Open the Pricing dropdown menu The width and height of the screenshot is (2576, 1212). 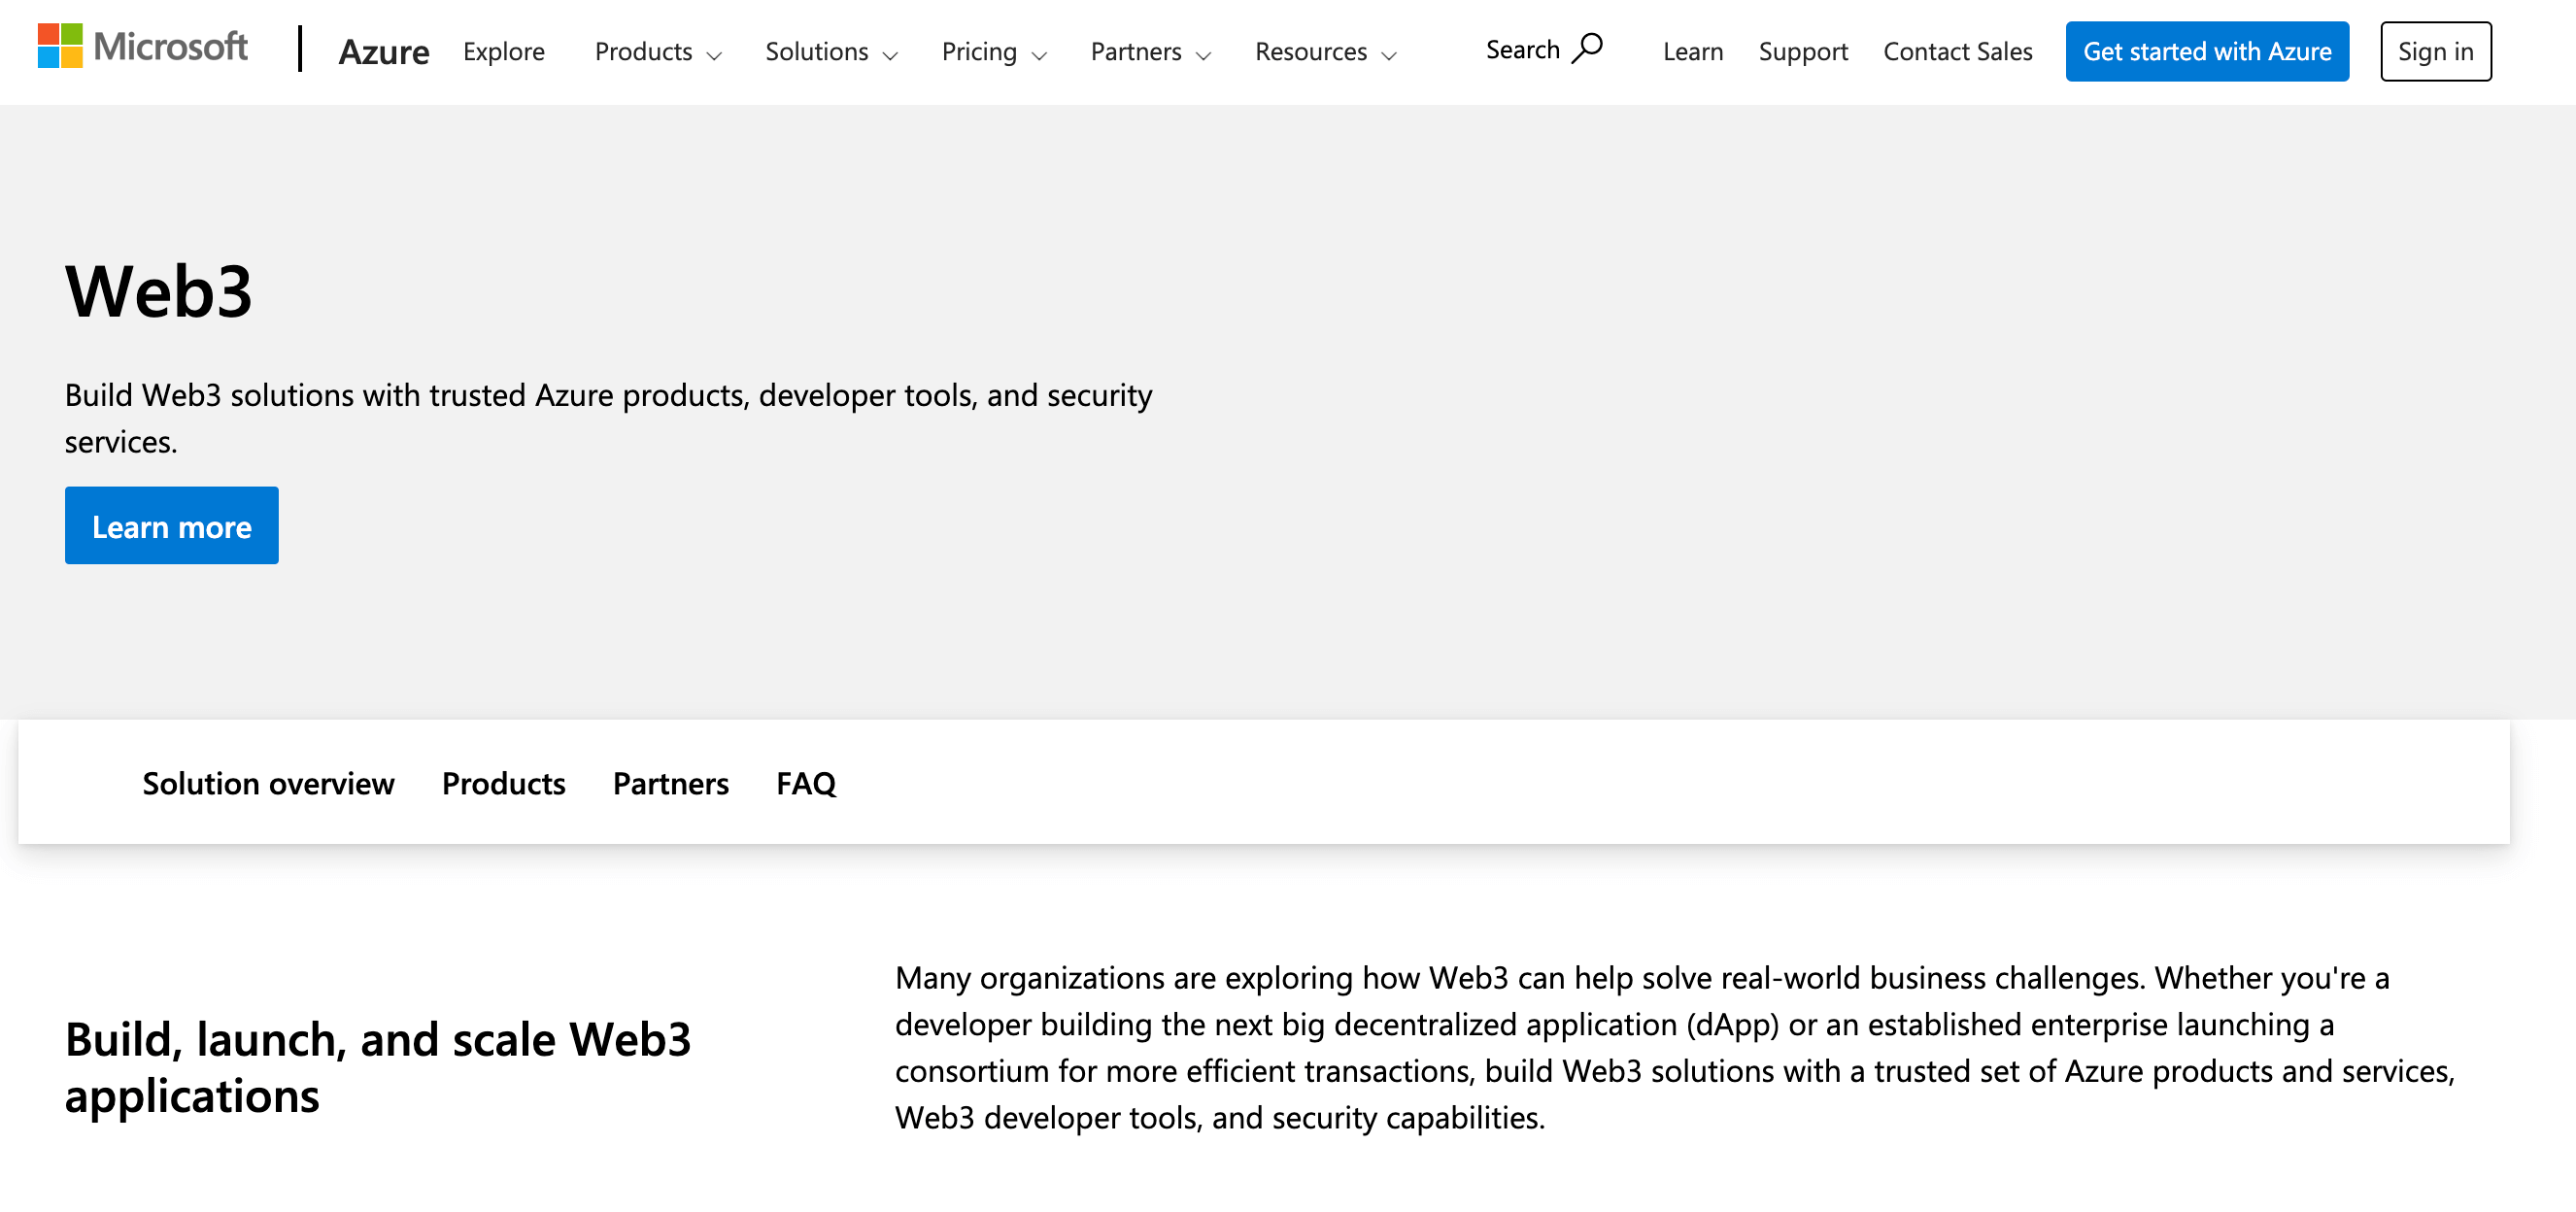click(x=993, y=51)
